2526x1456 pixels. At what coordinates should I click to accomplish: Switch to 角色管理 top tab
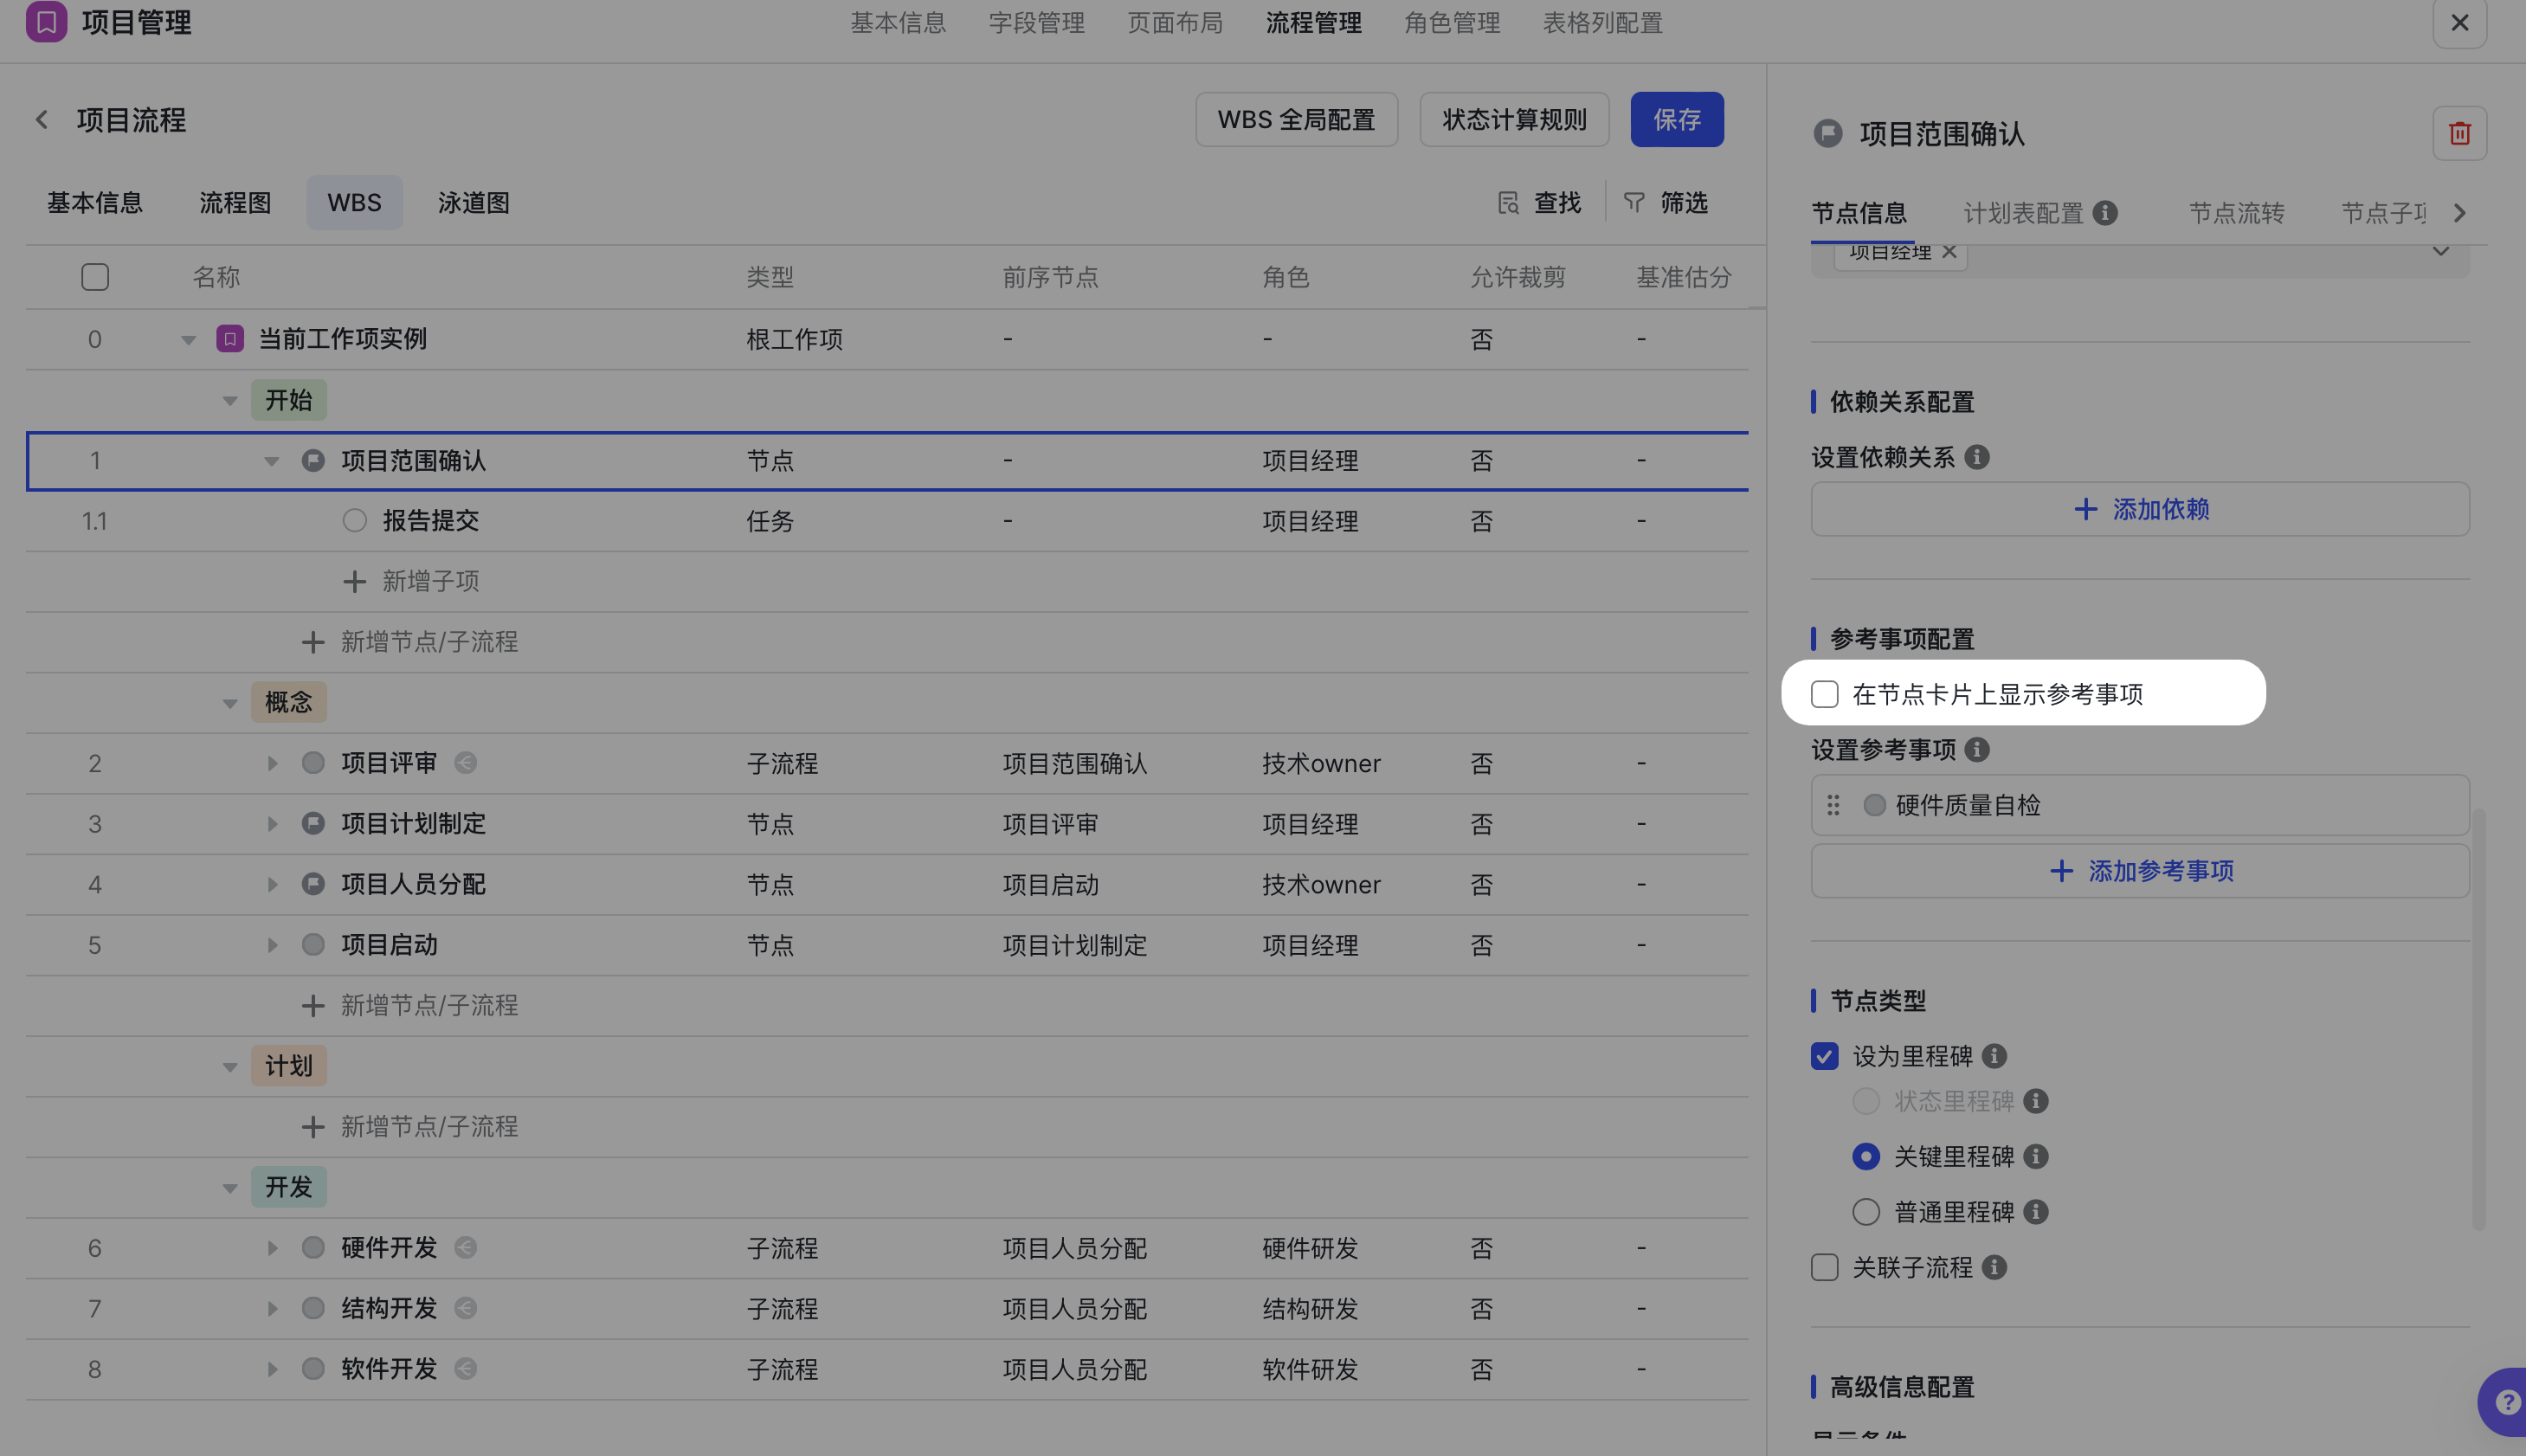tap(1452, 22)
